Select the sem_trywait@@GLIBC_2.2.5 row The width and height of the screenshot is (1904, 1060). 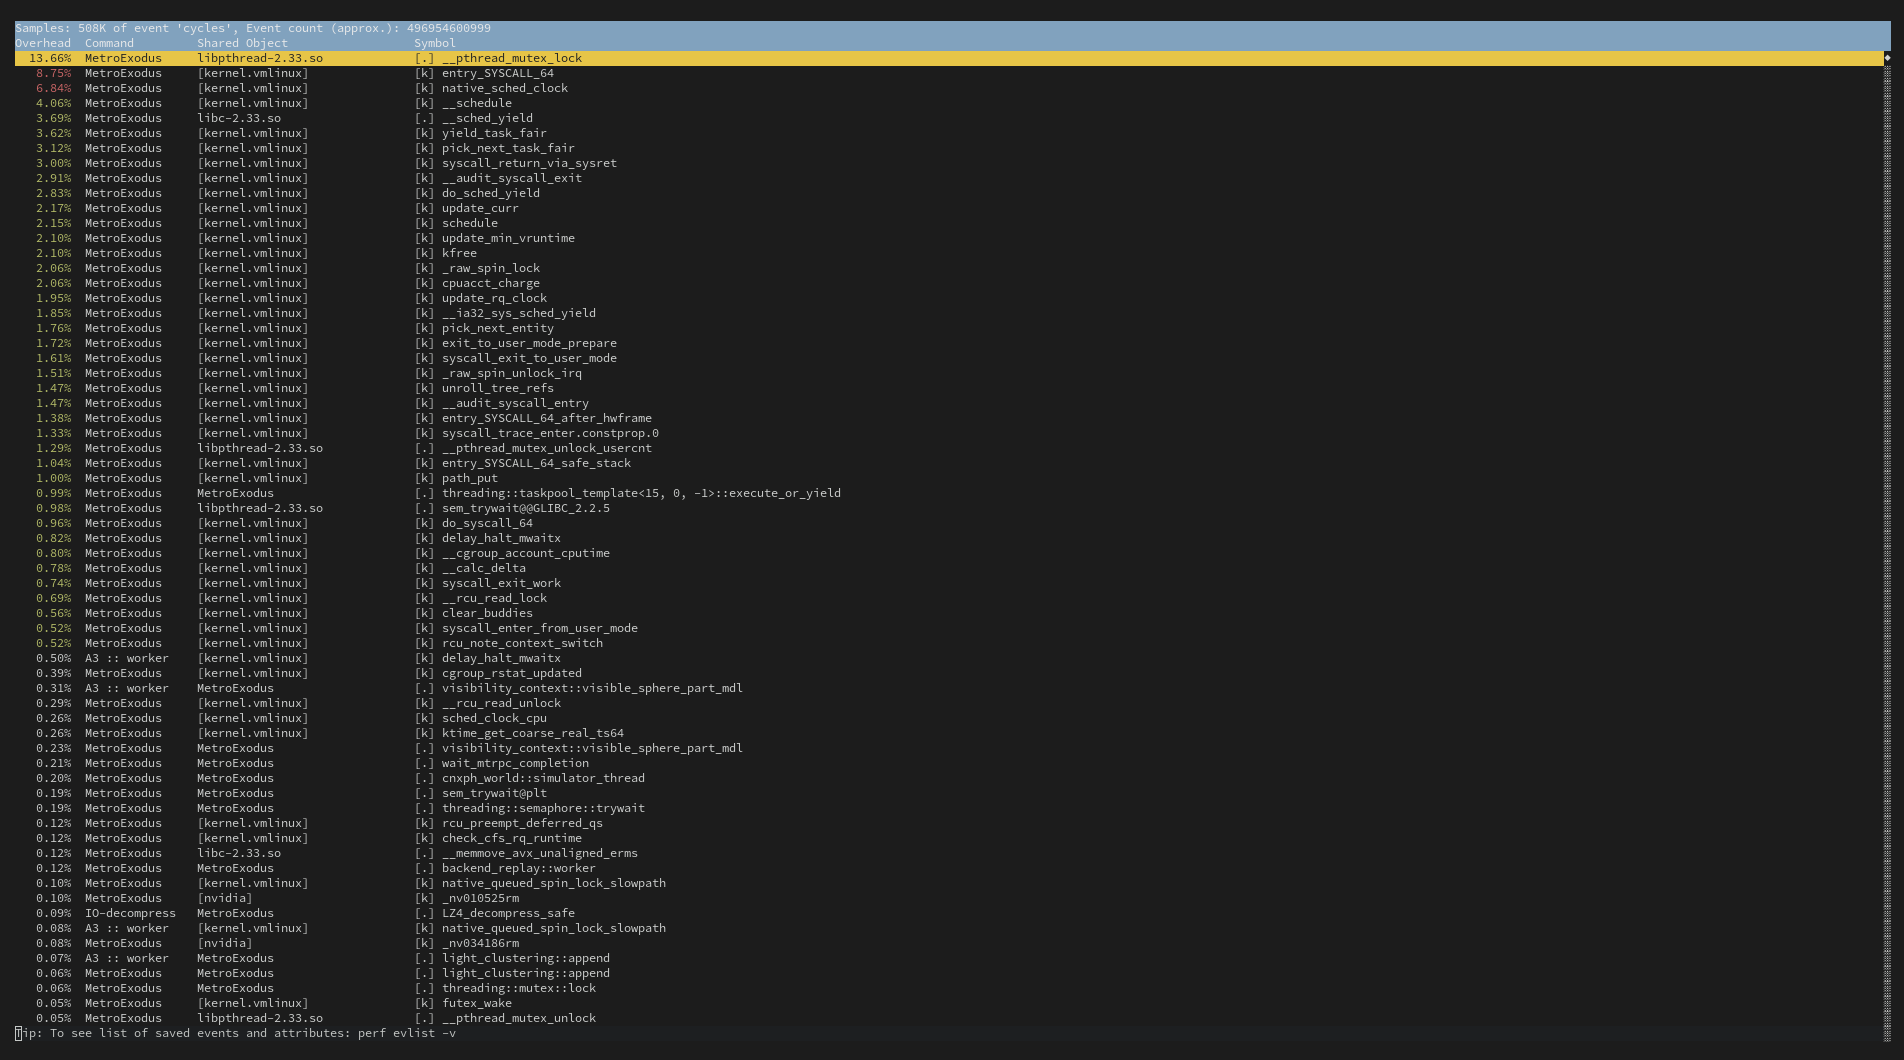point(525,508)
